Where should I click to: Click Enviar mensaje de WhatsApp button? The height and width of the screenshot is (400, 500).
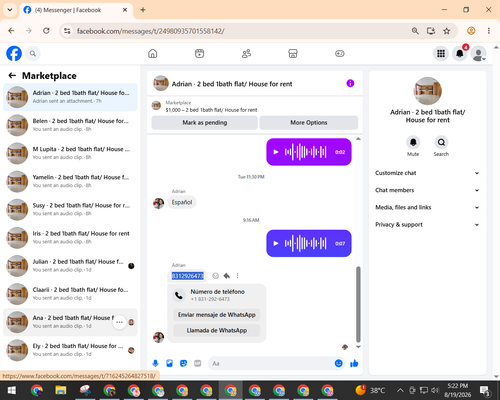(x=217, y=315)
